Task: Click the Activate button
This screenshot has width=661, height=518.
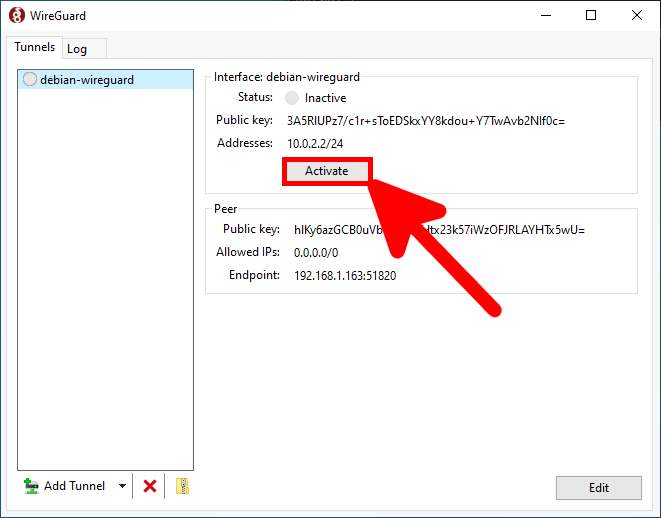Action: click(x=327, y=171)
